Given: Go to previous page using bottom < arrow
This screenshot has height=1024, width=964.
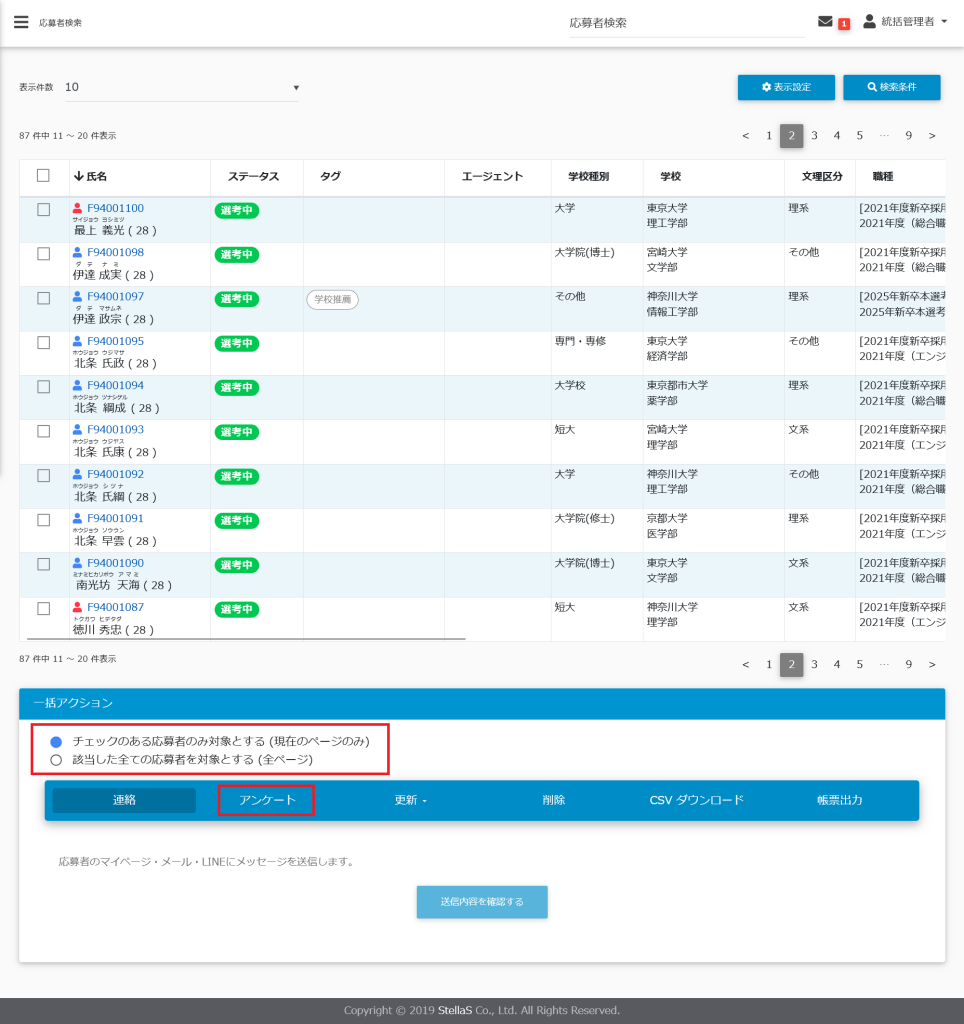Looking at the screenshot, I should 745,665.
